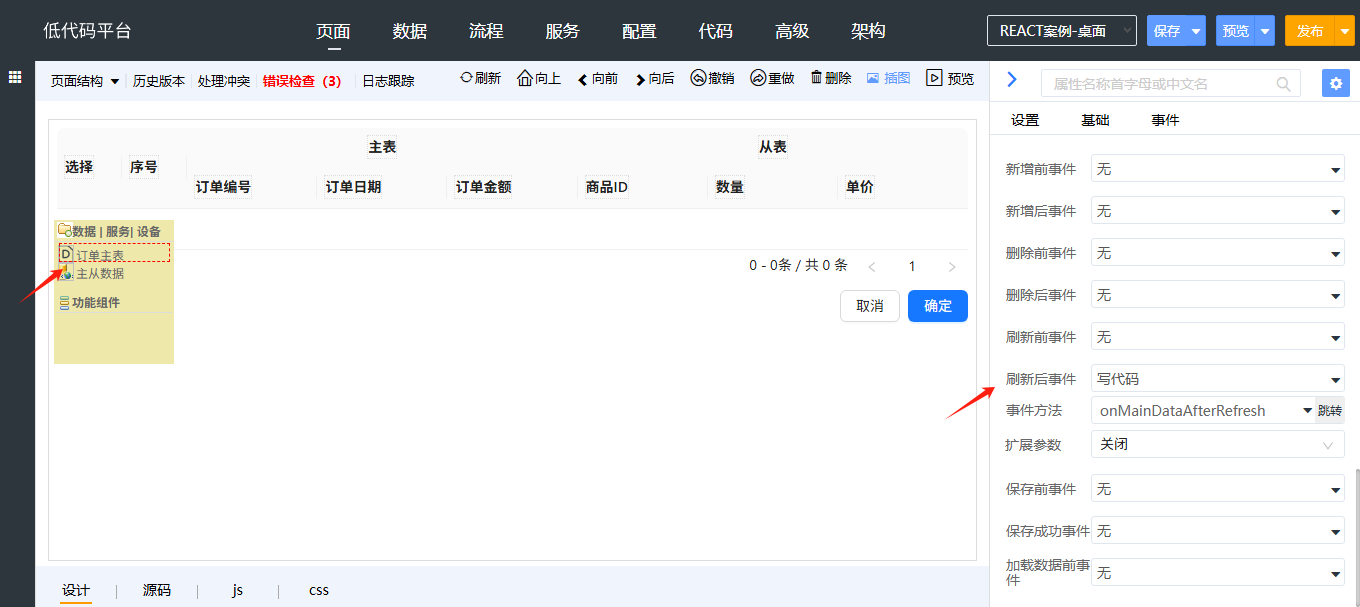This screenshot has width=1360, height=607.
Task: Undo using the 撤销 toolbar icon
Action: 712,78
